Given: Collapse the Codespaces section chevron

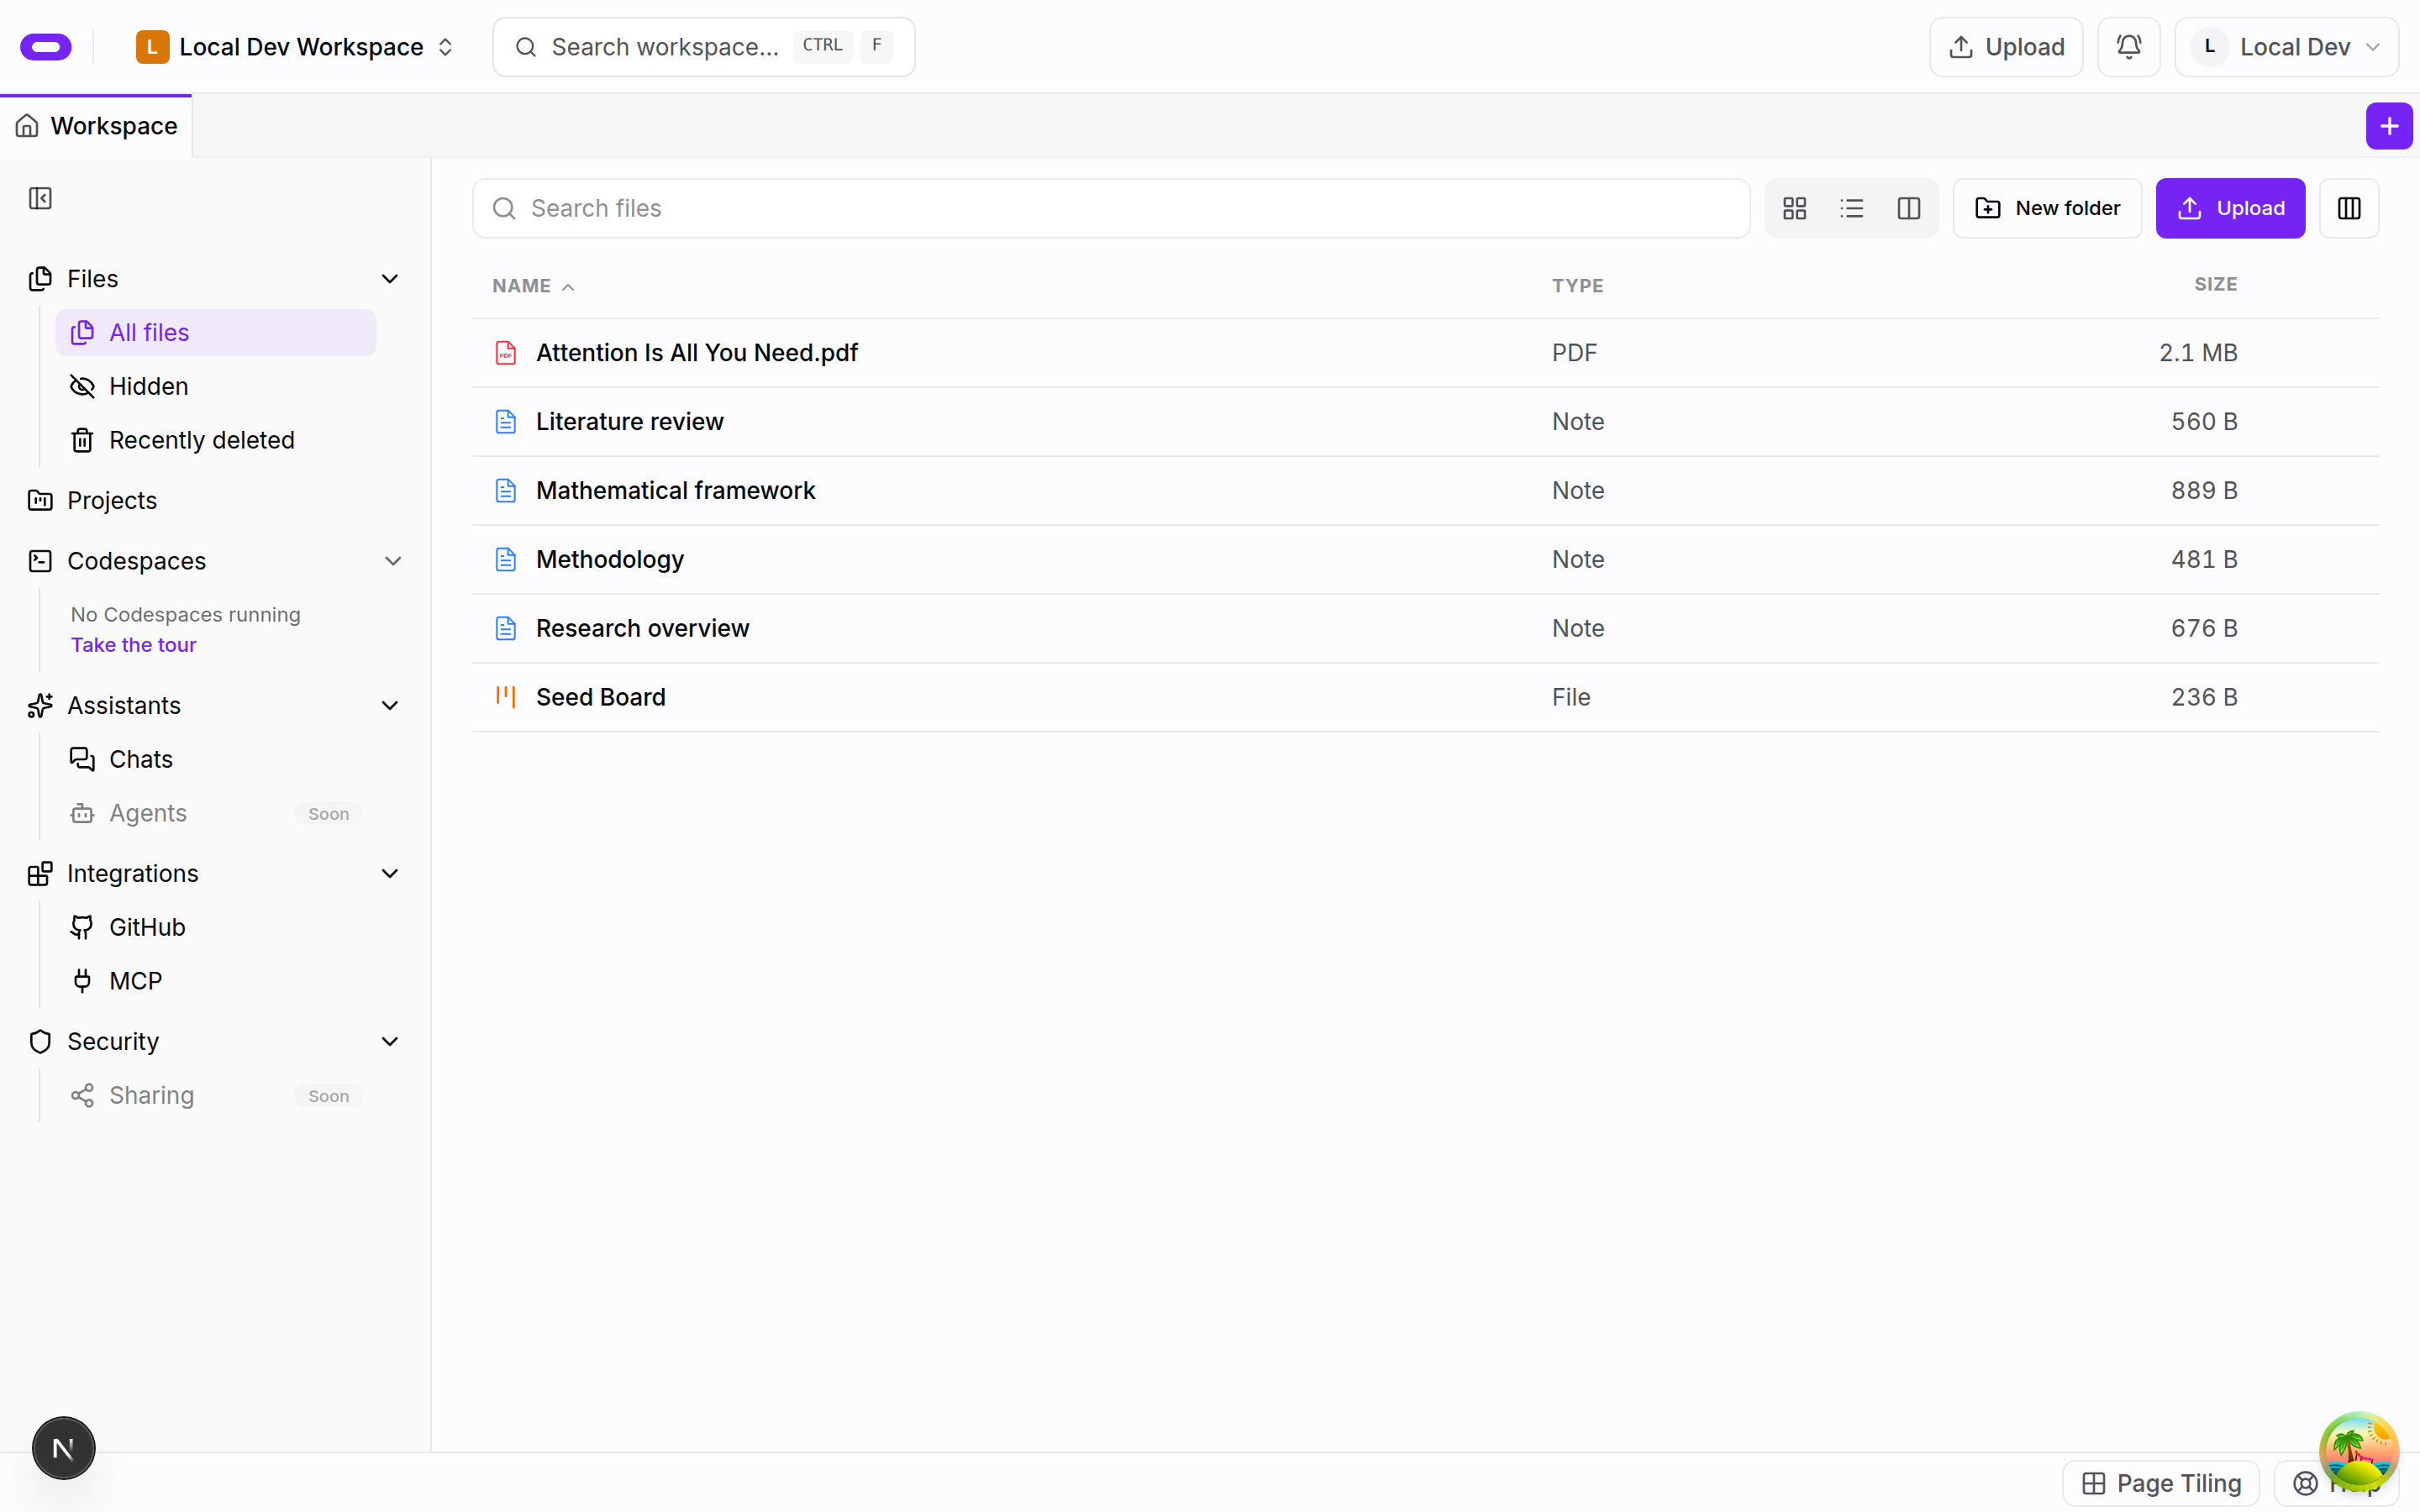Looking at the screenshot, I should pyautogui.click(x=392, y=561).
